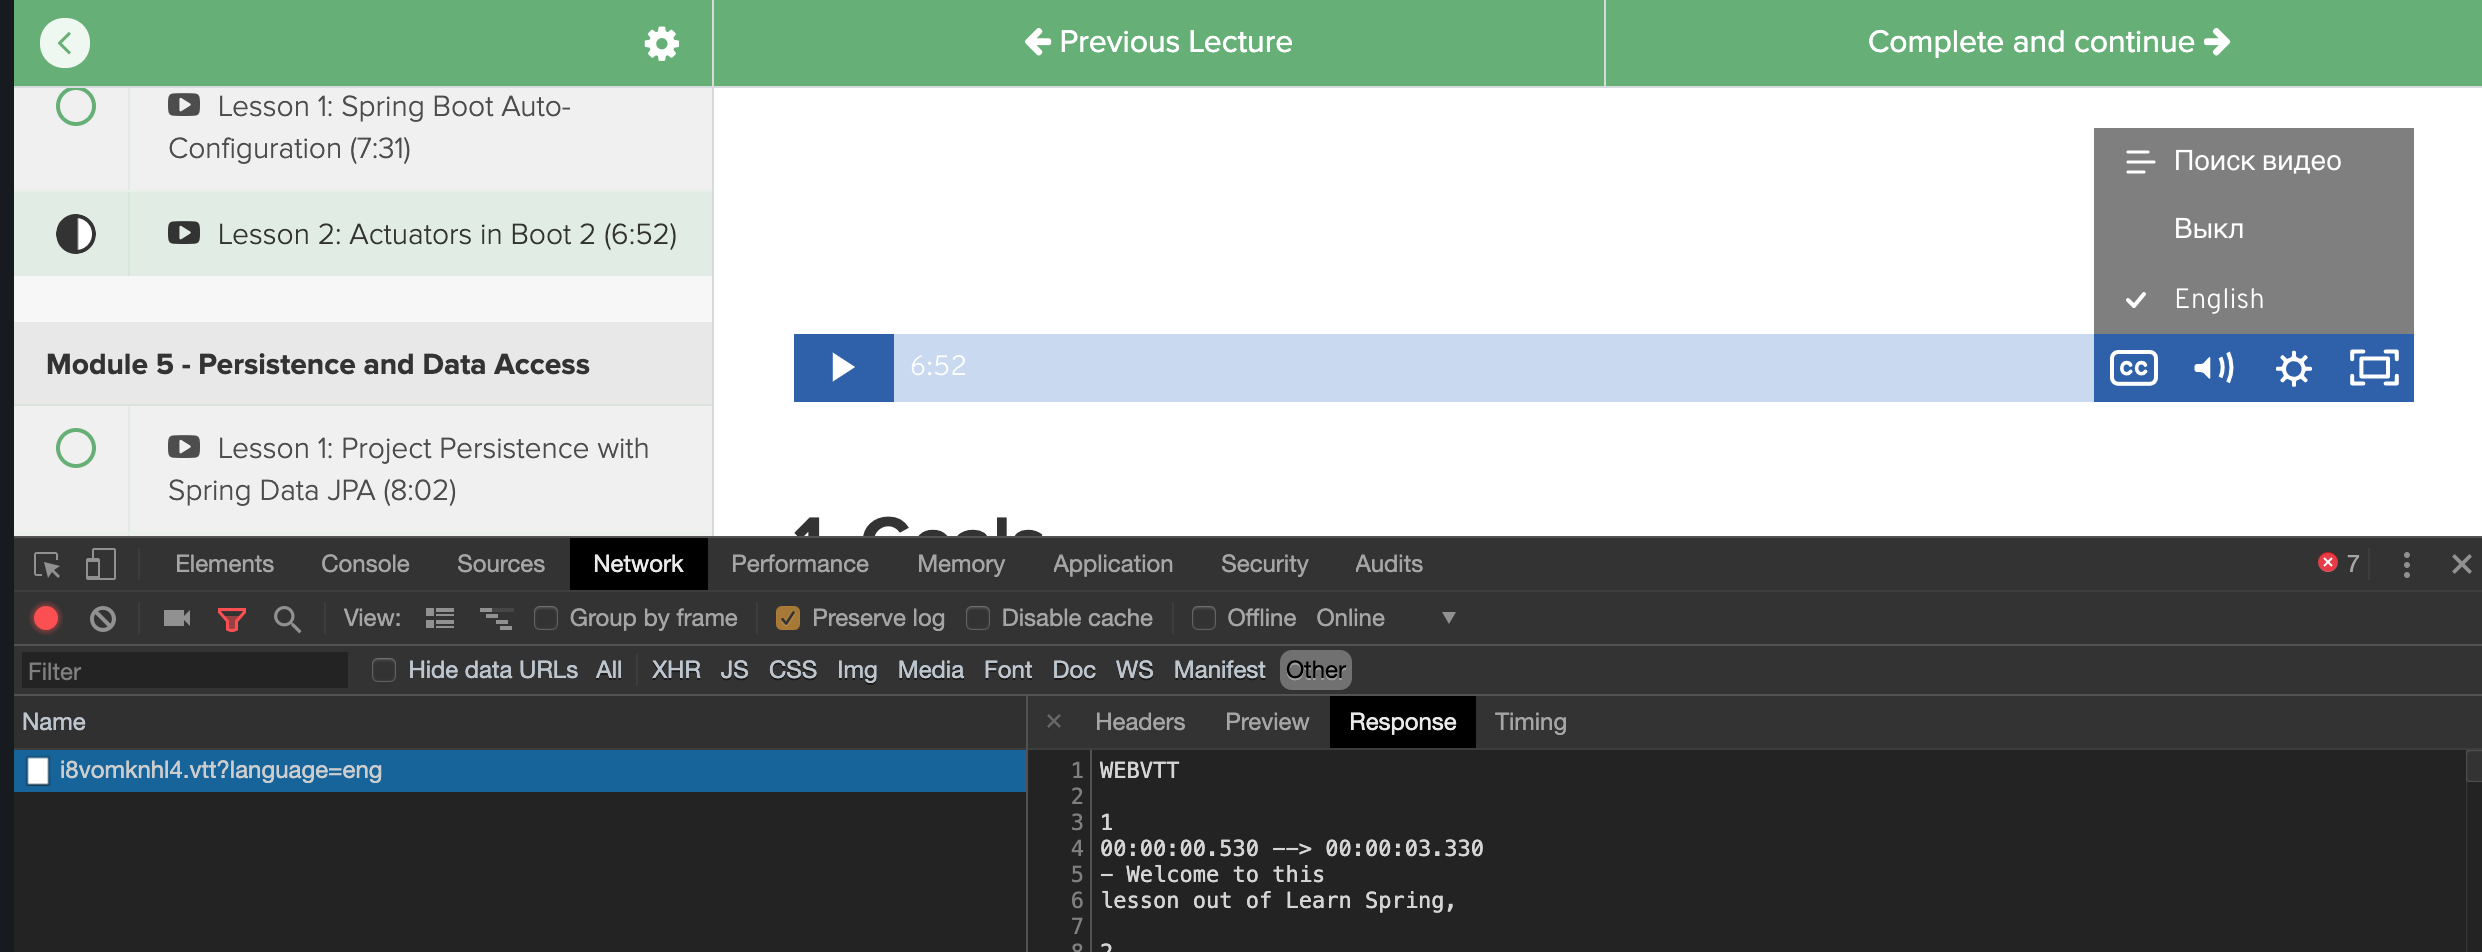Enter fullscreen video mode
Viewport: 2482px width, 952px height.
tap(2373, 368)
